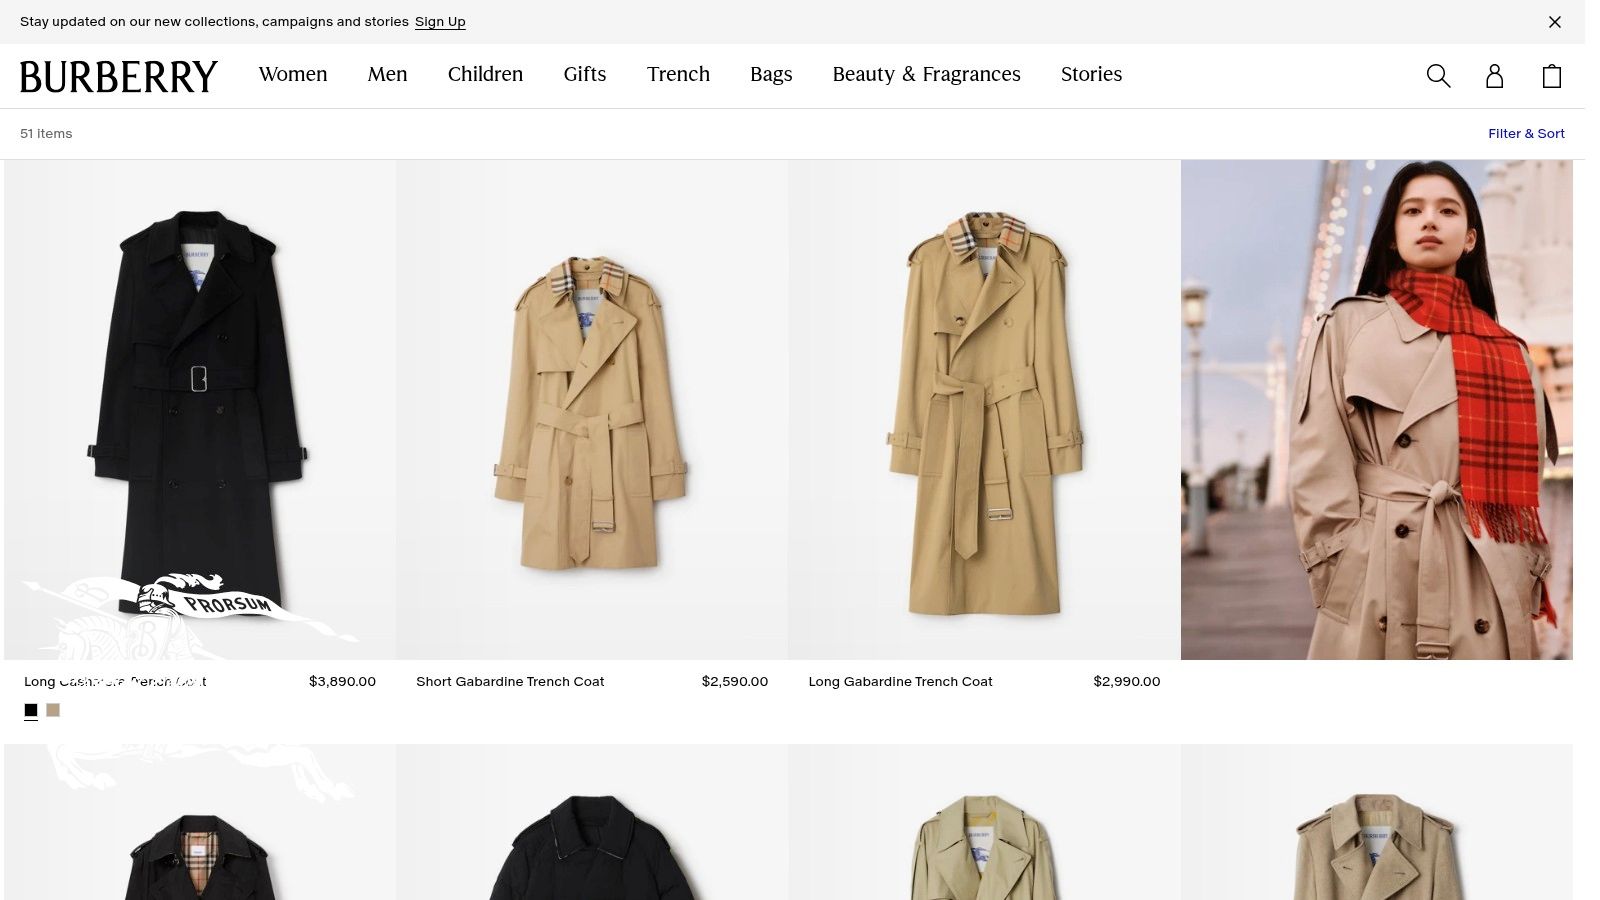
Task: Open the account profile icon
Action: click(x=1494, y=76)
